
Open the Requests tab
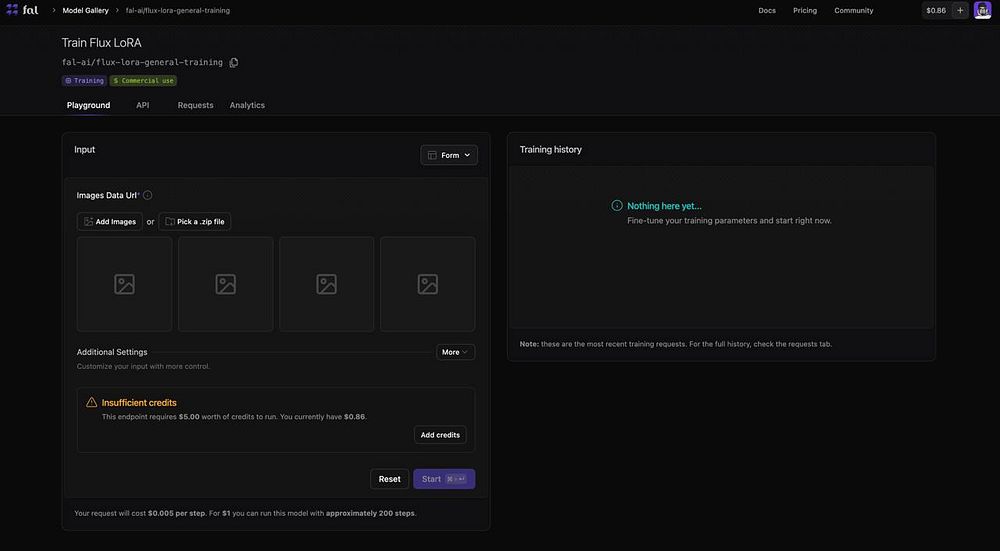coord(195,105)
